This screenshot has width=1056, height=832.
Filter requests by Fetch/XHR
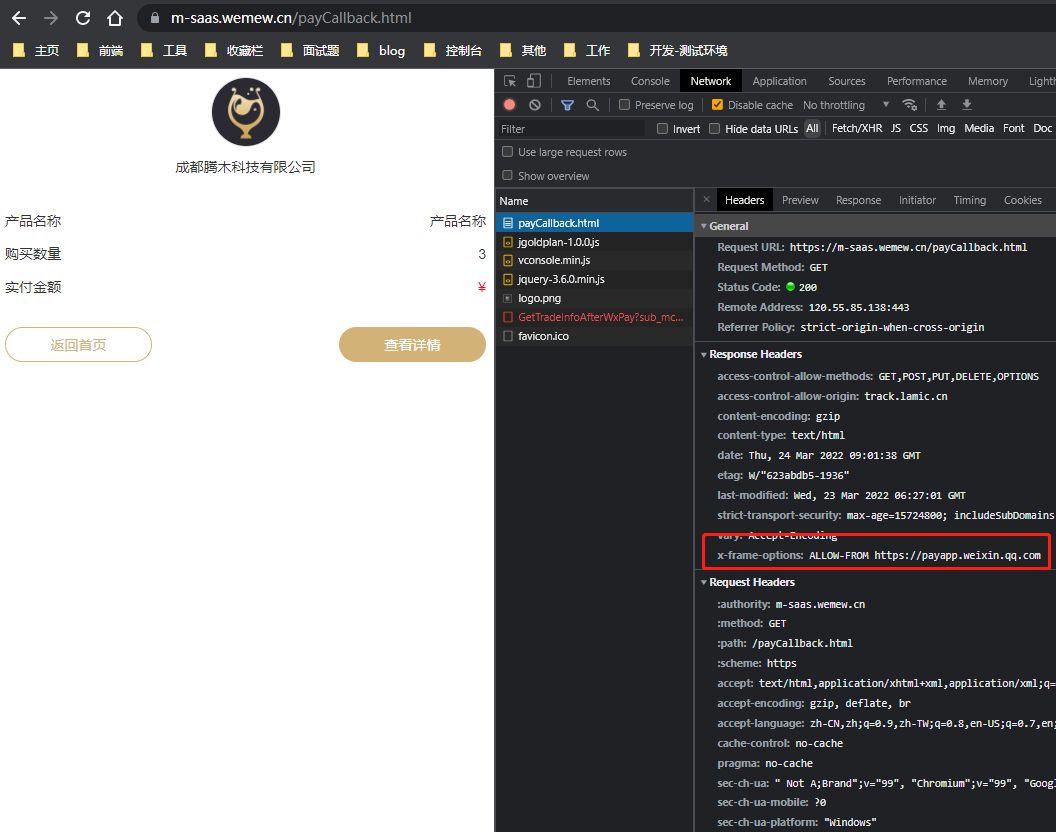(857, 128)
